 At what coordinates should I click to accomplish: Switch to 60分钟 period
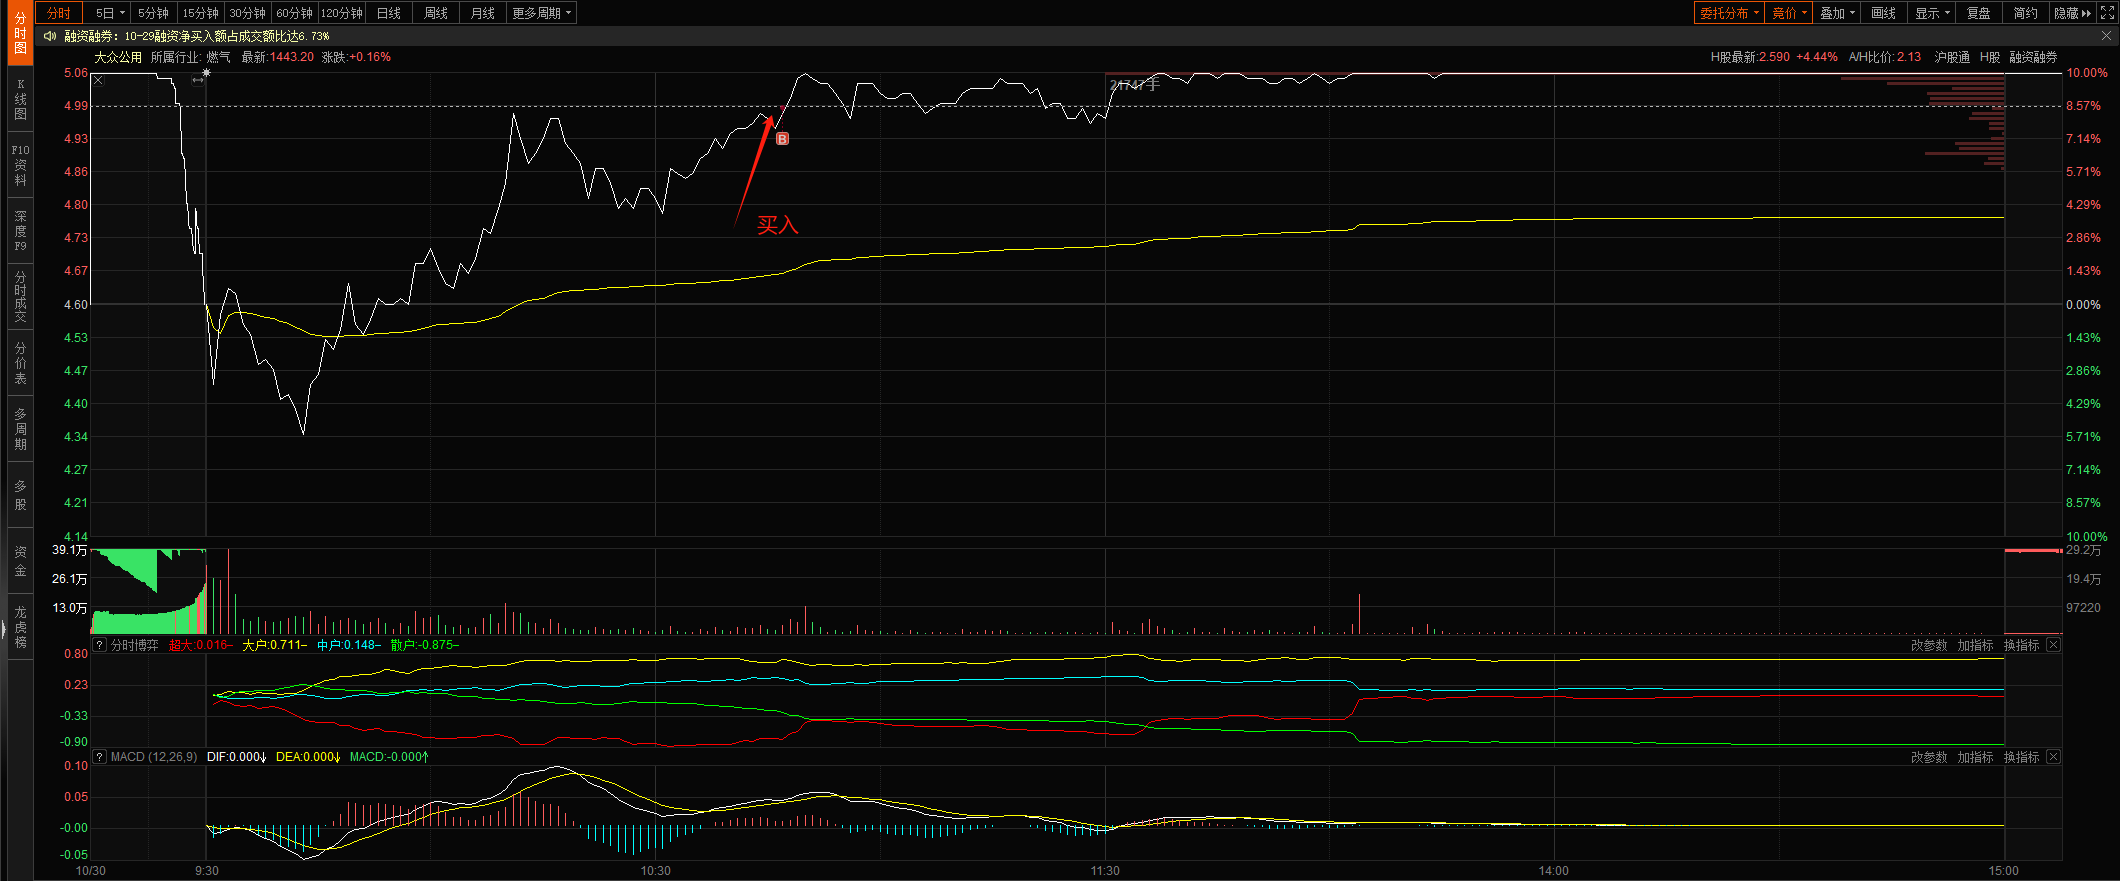(x=294, y=13)
